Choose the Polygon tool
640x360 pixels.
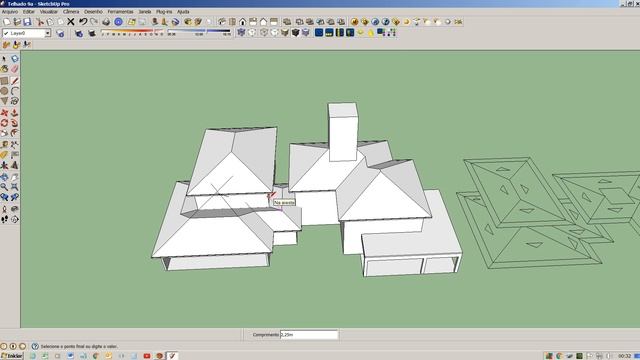[4, 101]
